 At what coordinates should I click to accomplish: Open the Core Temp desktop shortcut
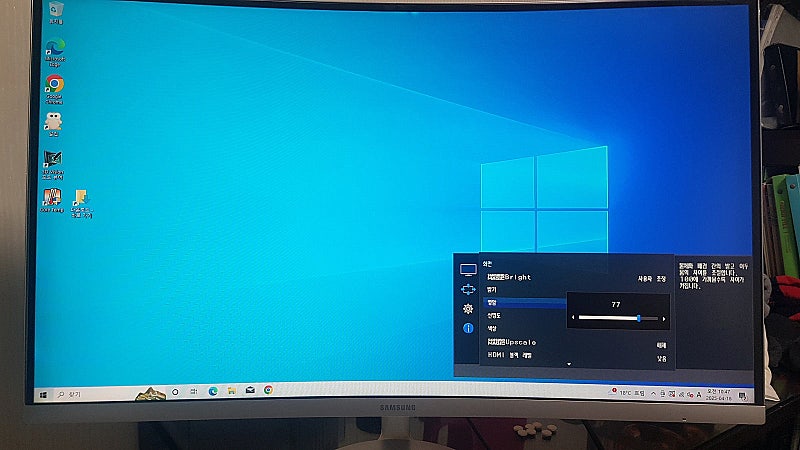(52, 200)
